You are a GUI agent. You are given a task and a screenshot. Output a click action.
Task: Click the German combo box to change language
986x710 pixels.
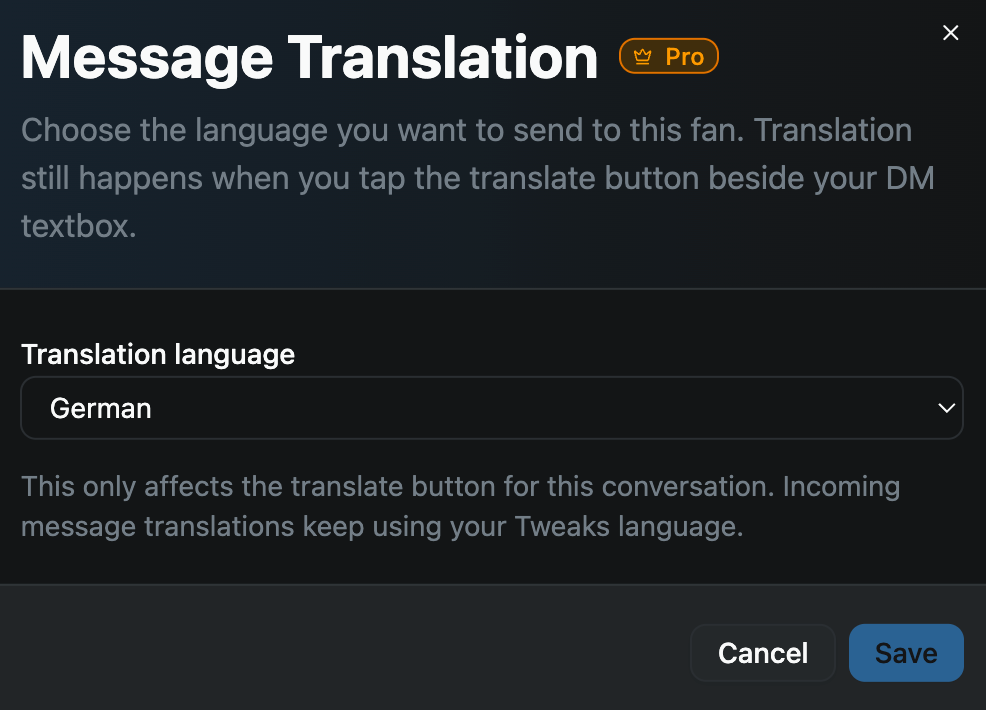492,408
